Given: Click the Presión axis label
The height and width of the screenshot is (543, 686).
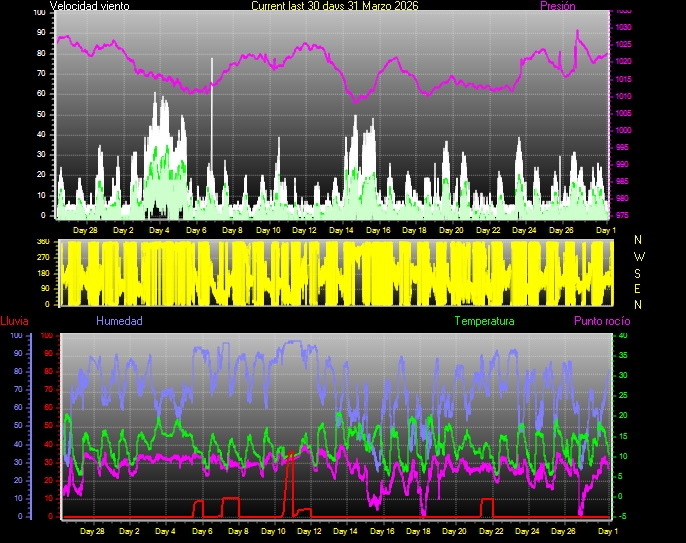Looking at the screenshot, I should pyautogui.click(x=557, y=6).
